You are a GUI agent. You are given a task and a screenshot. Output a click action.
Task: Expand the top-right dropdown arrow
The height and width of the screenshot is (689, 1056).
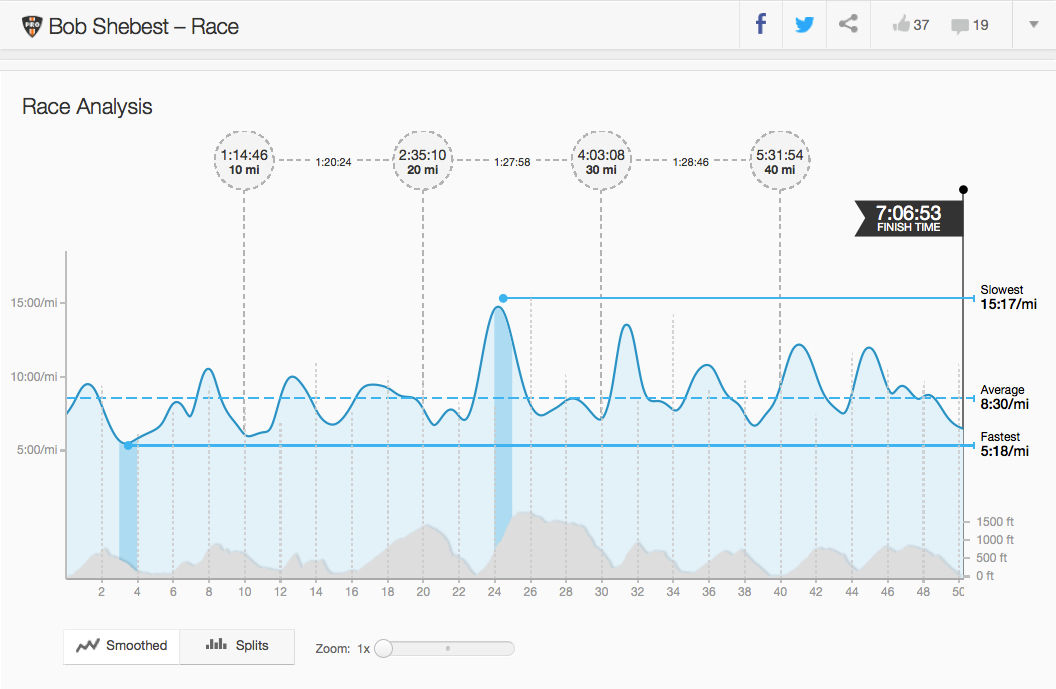(1033, 25)
